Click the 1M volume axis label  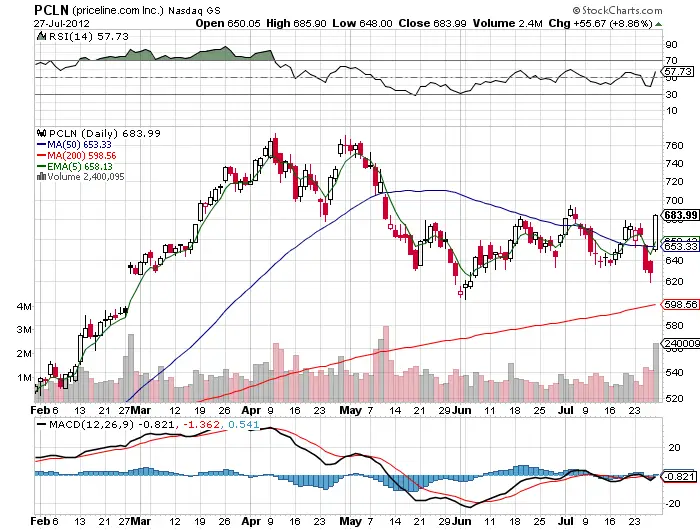pos(24,378)
